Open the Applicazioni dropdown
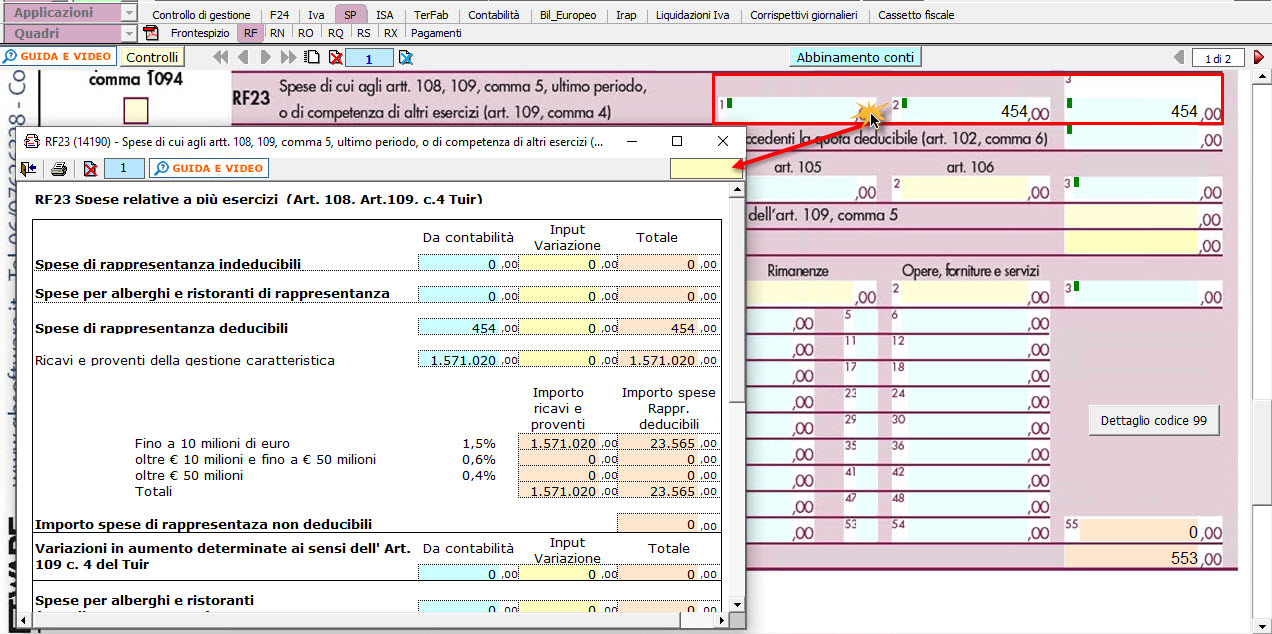The width and height of the screenshot is (1272, 634). point(128,14)
